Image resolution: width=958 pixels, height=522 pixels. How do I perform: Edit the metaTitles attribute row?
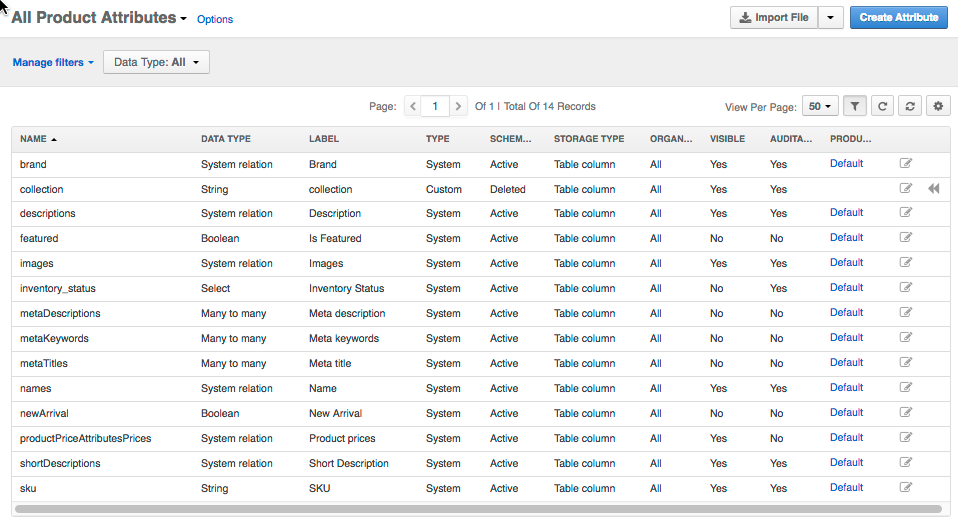point(905,363)
